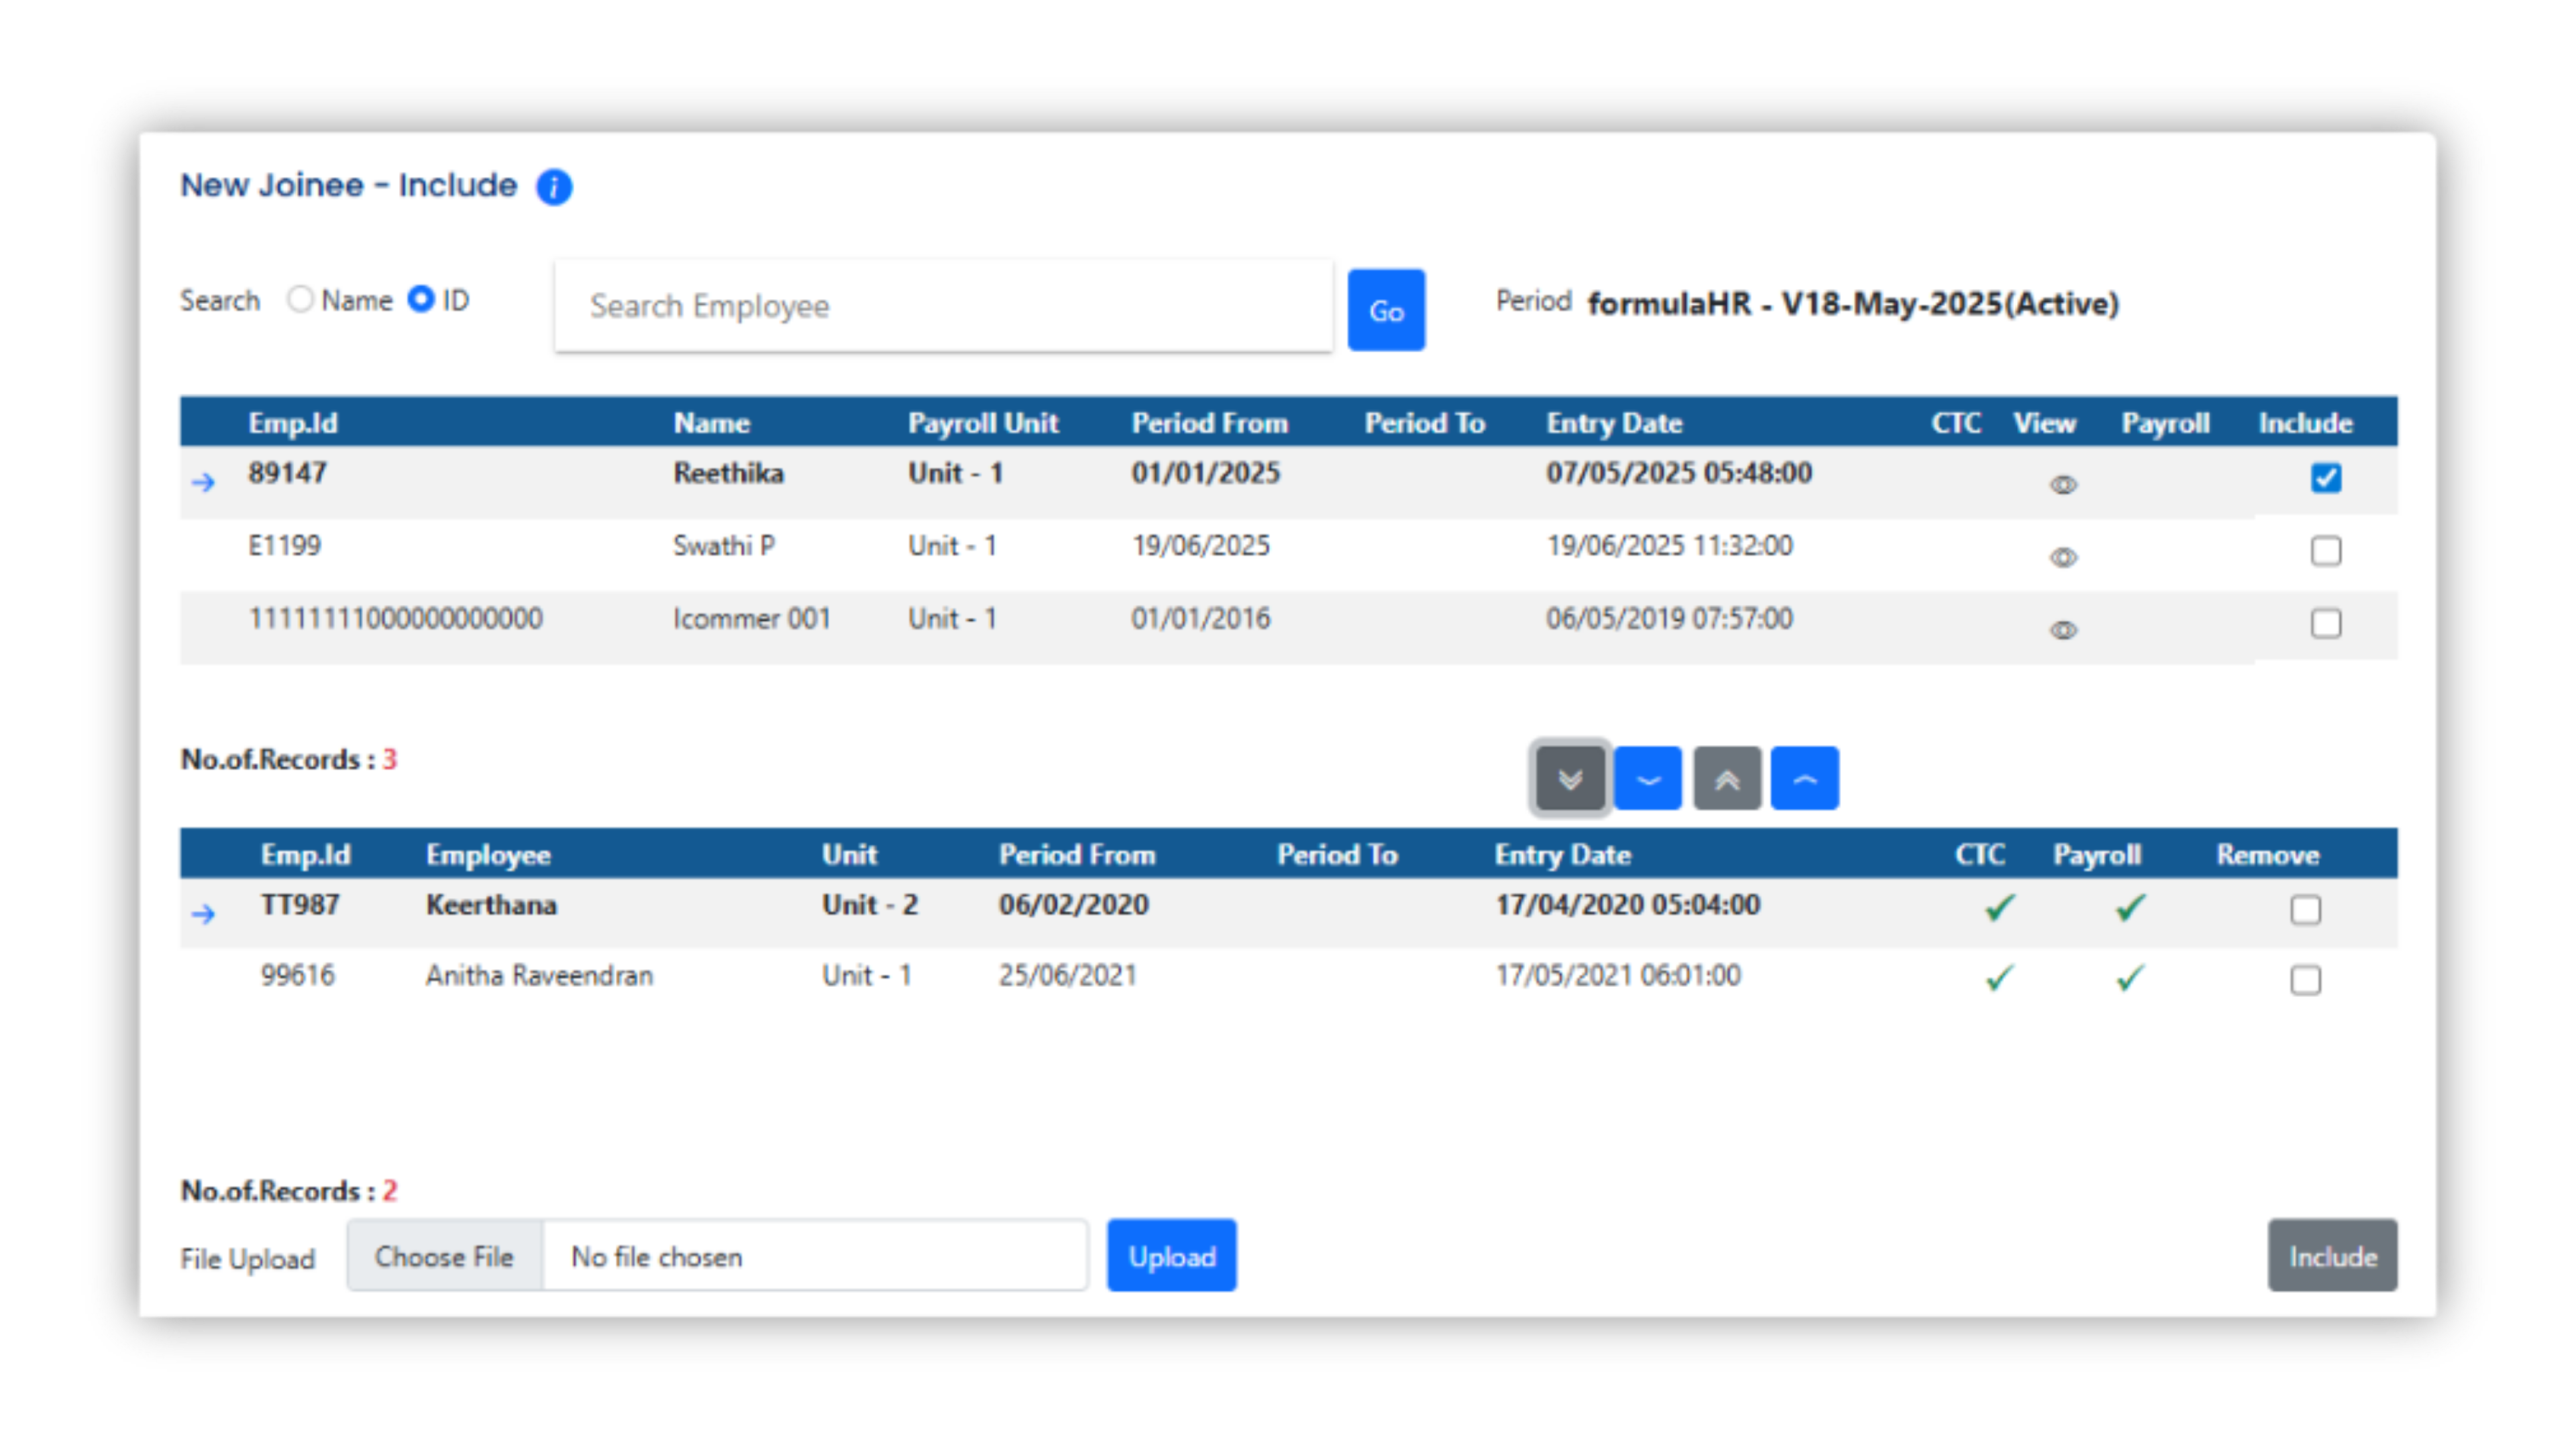Click the double up-arrow move button
Screen dimensions: 2576x1449
[1726, 778]
